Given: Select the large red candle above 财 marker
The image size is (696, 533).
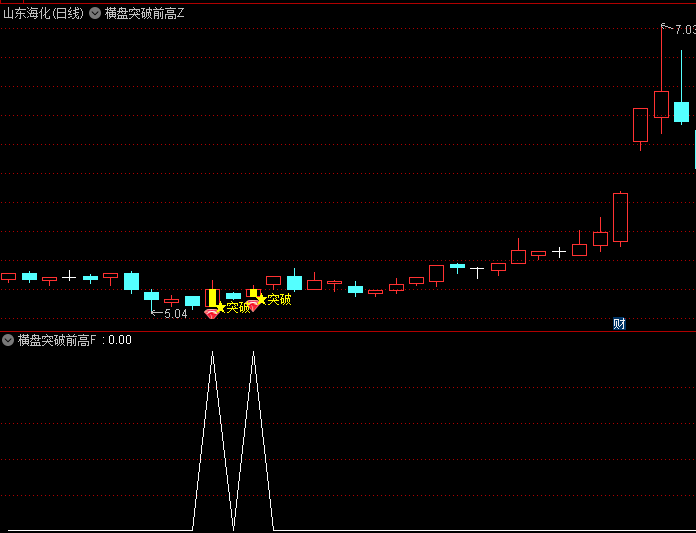Looking at the screenshot, I should pos(621,219).
